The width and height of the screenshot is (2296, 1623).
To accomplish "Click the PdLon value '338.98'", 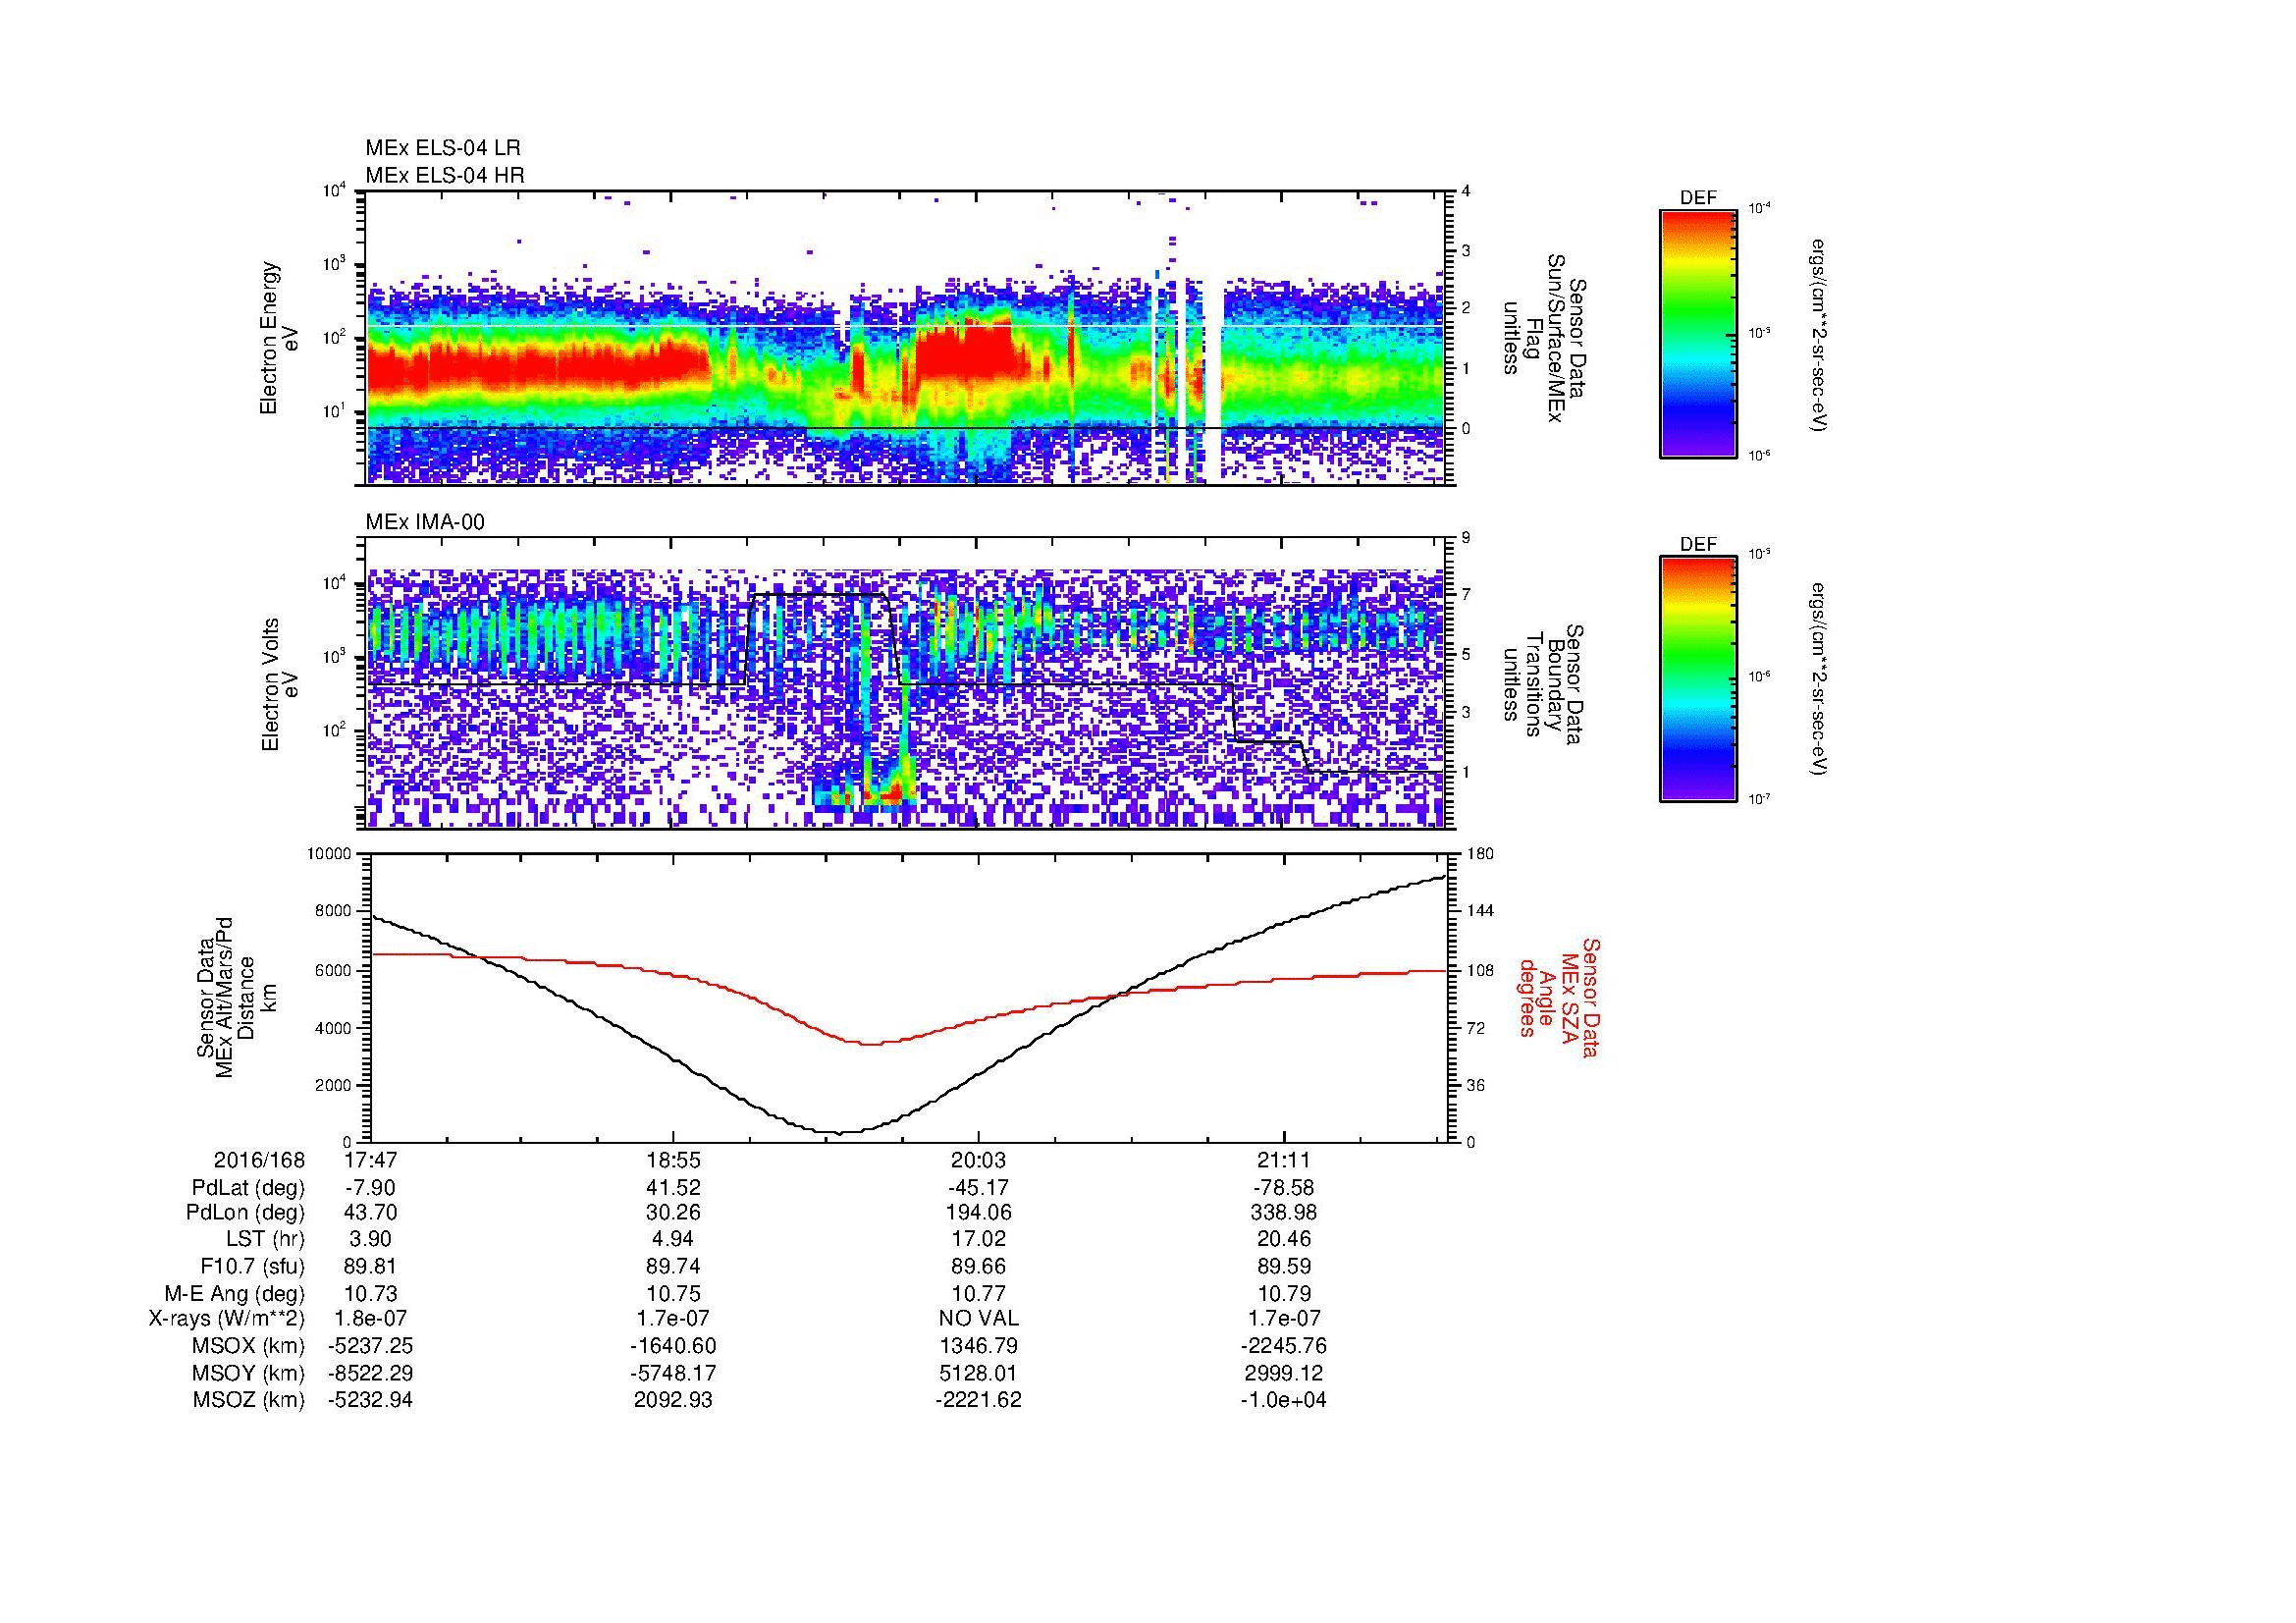I will (1283, 1213).
